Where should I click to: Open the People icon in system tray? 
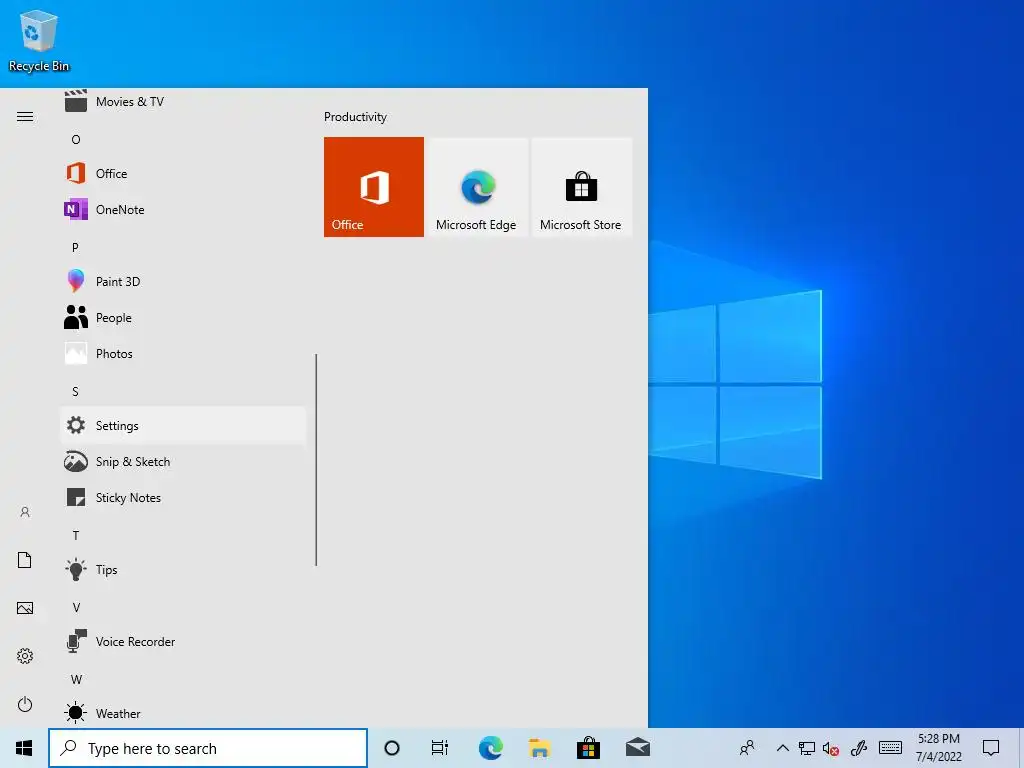click(x=747, y=748)
